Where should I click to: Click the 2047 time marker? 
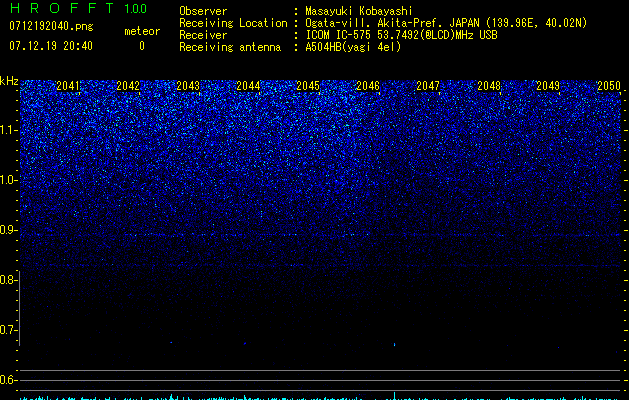click(x=428, y=86)
